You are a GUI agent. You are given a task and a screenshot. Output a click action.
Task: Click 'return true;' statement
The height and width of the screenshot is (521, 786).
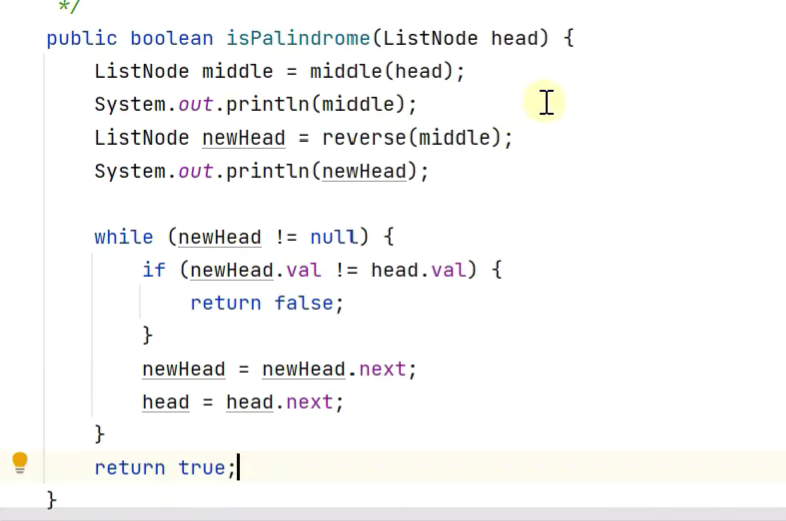point(165,467)
